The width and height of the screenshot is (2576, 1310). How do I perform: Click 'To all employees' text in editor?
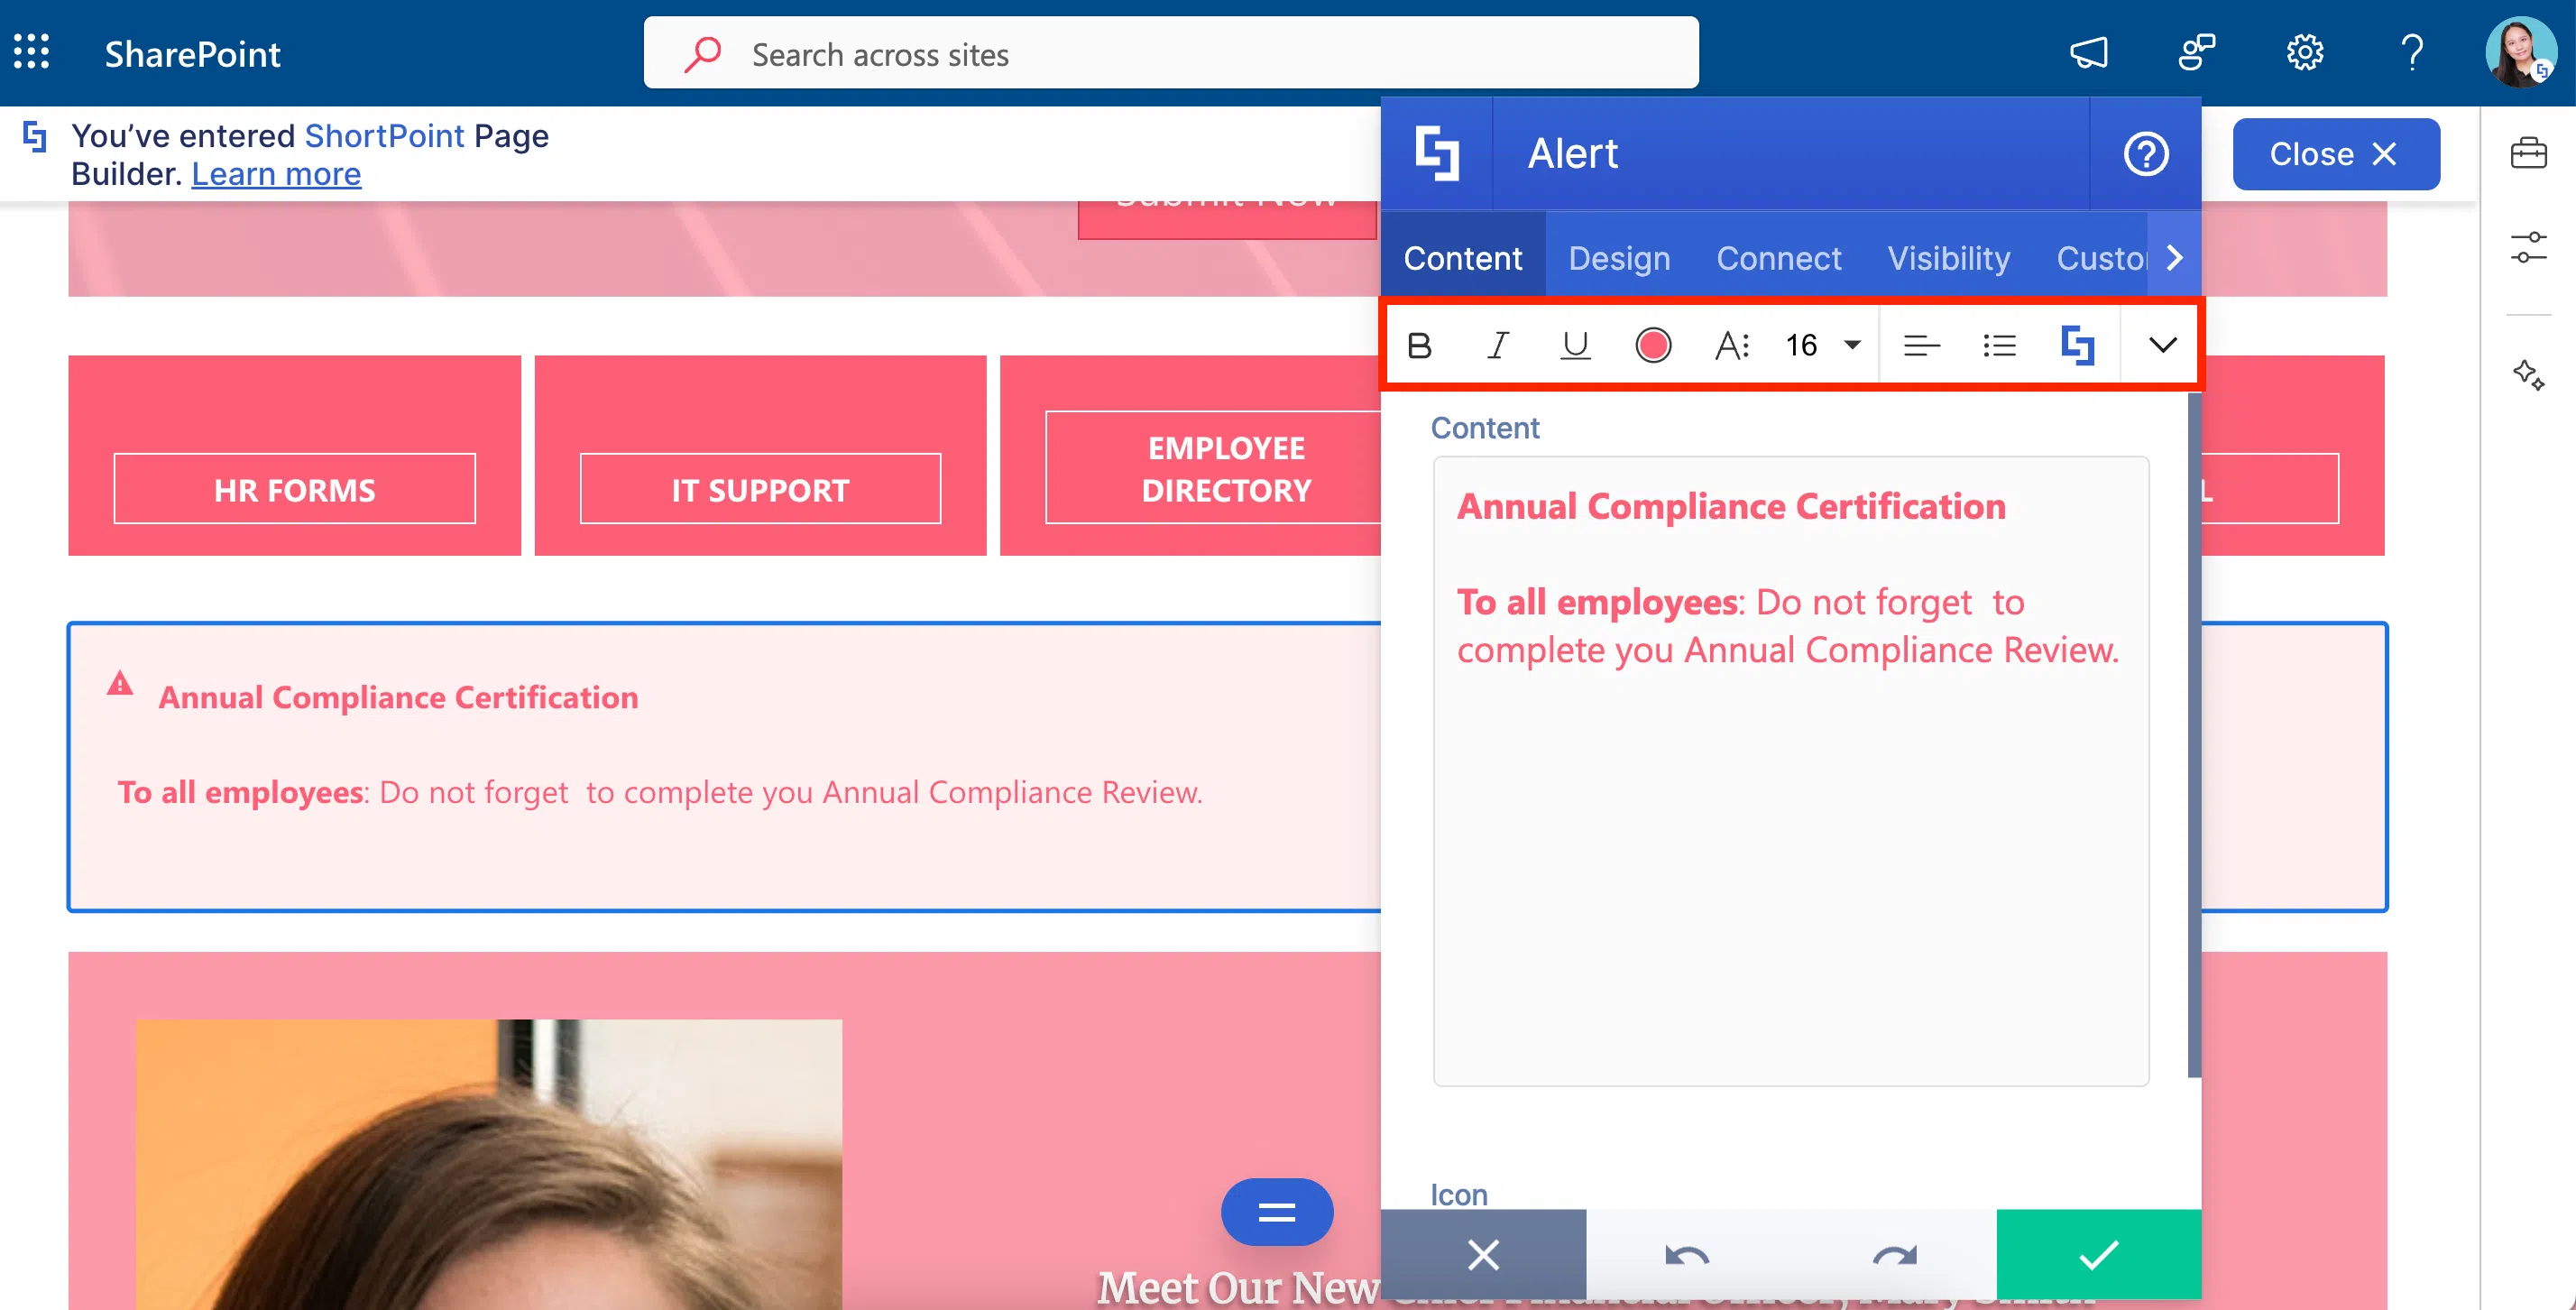[x=1599, y=602]
